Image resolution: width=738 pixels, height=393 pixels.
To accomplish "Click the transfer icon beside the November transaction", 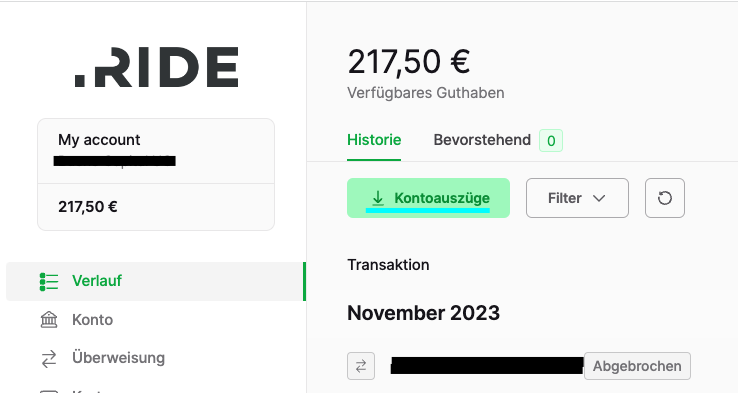I will [x=361, y=366].
